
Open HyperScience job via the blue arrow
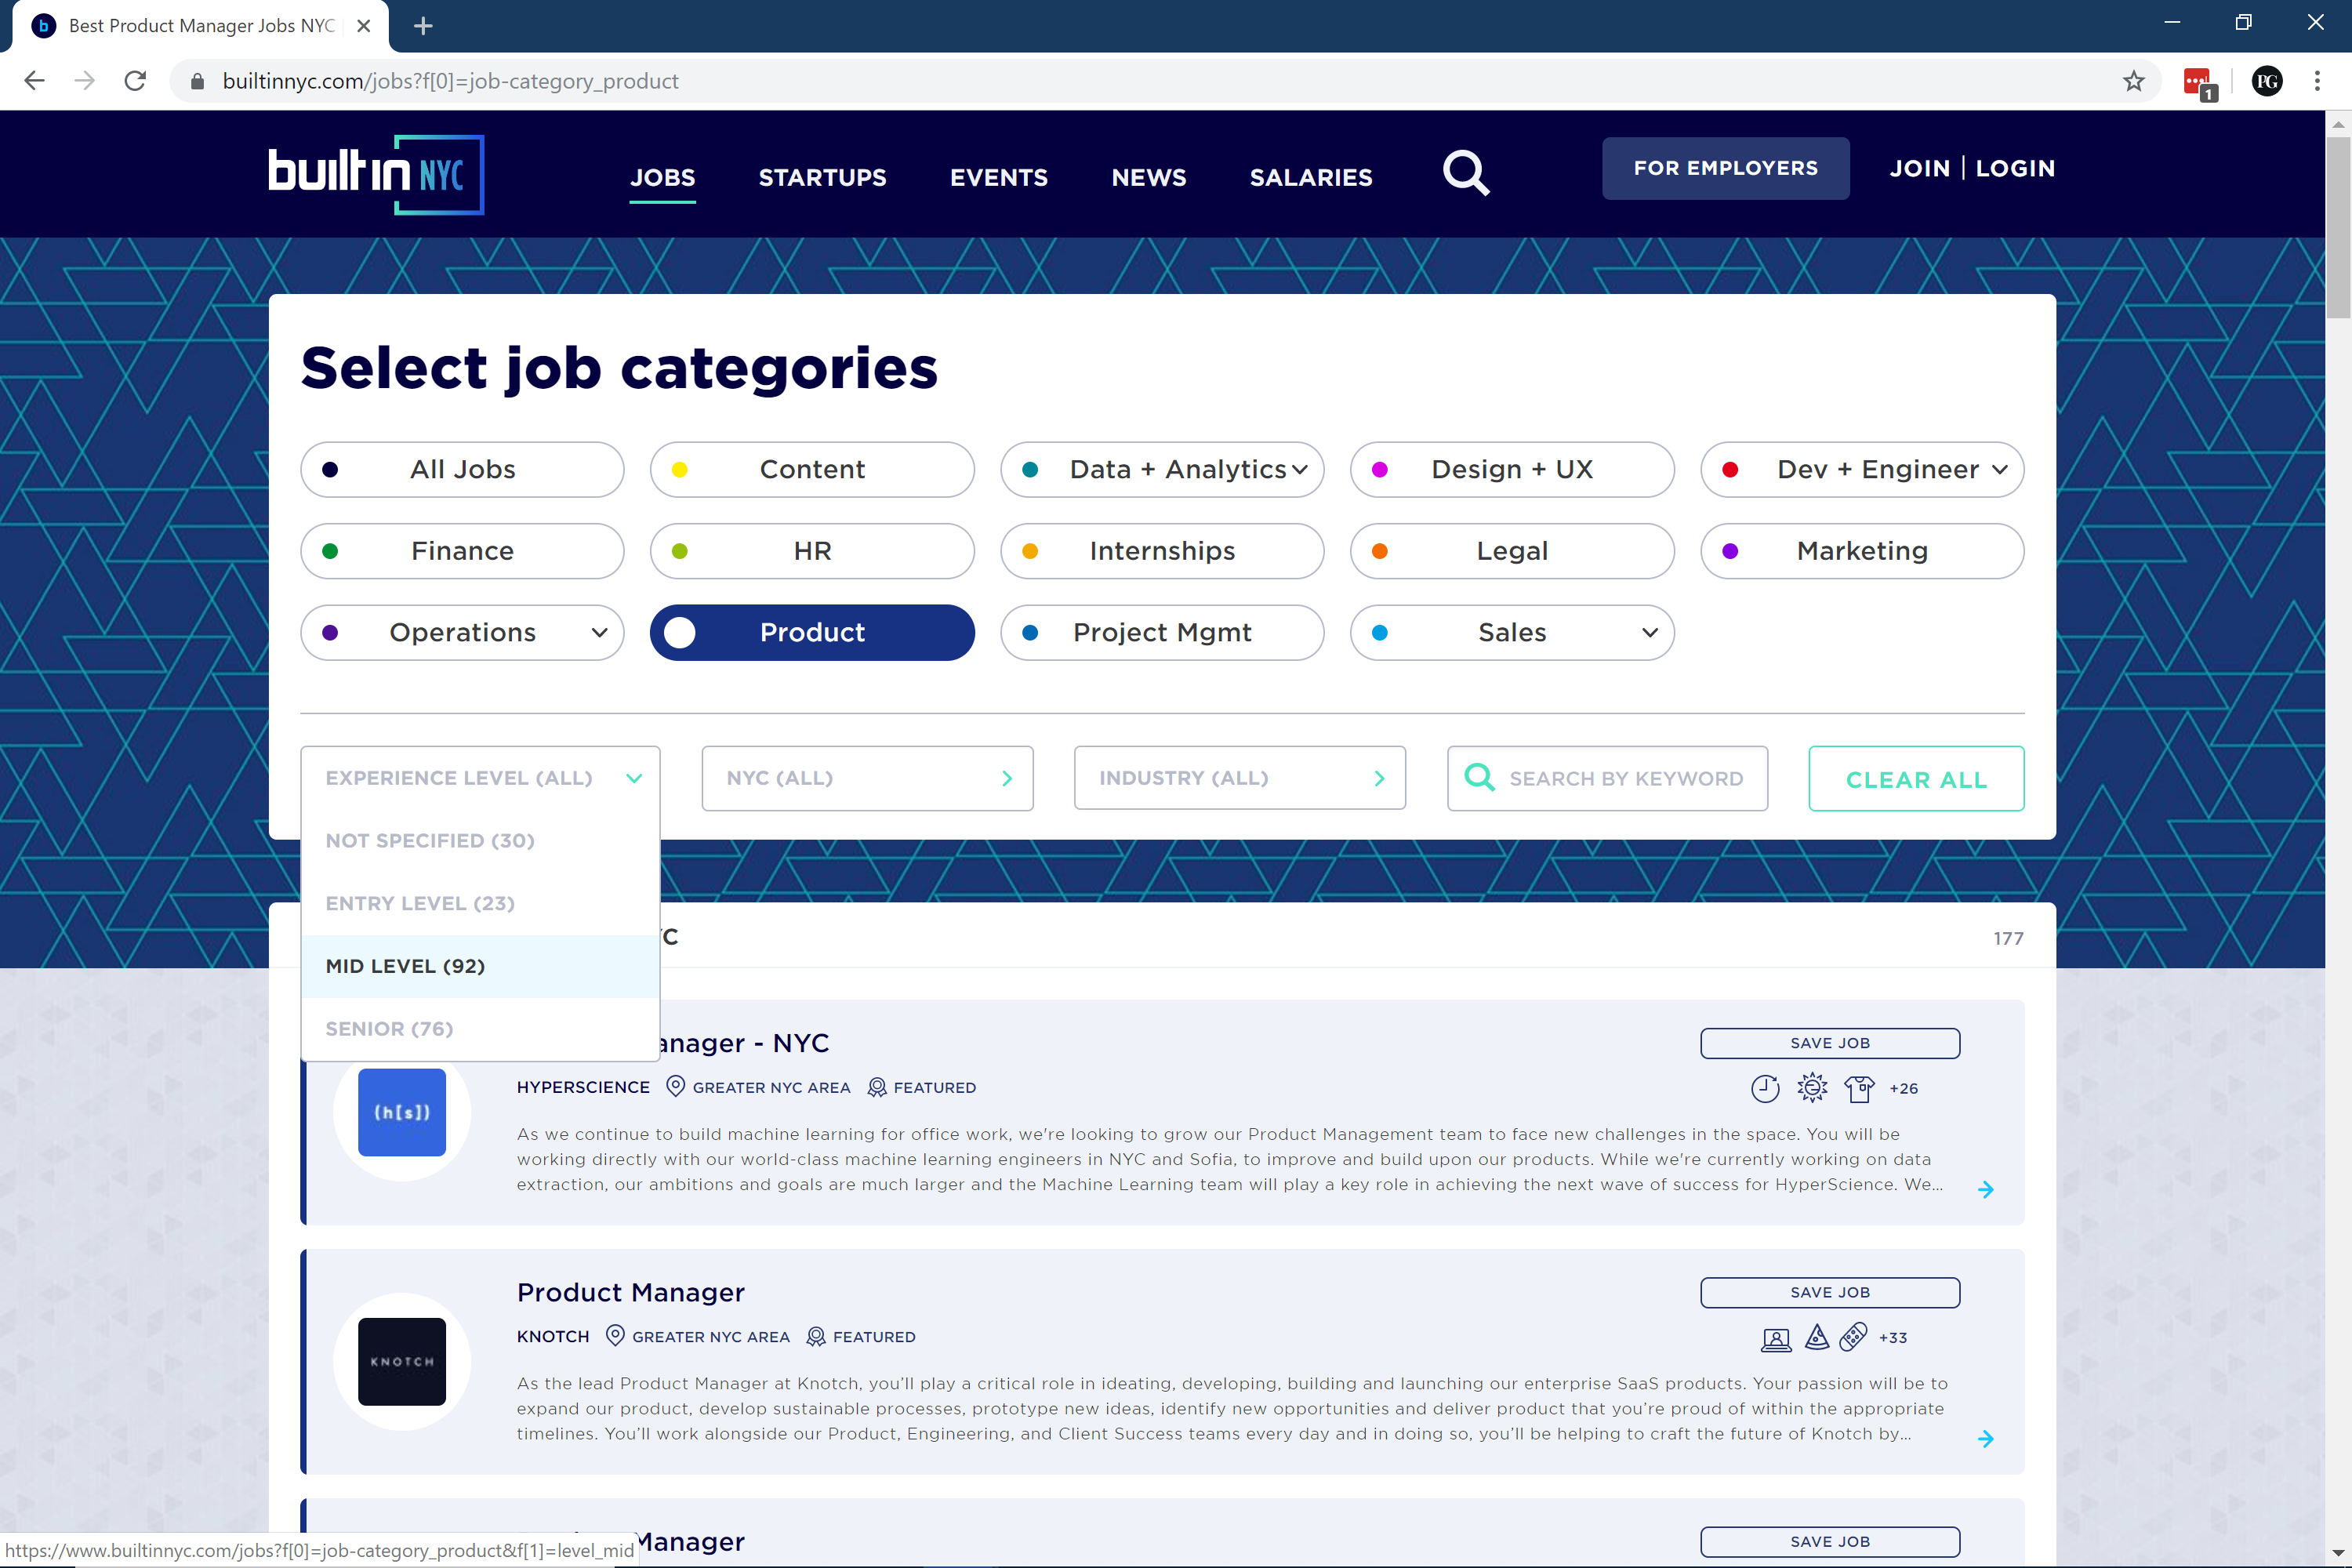1986,1189
